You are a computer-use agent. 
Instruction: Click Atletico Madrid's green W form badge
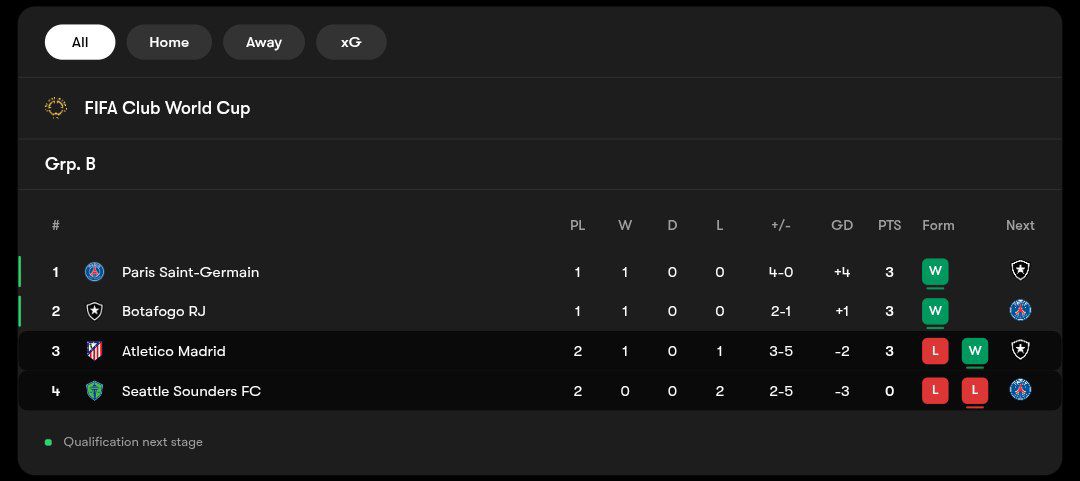[x=975, y=351]
